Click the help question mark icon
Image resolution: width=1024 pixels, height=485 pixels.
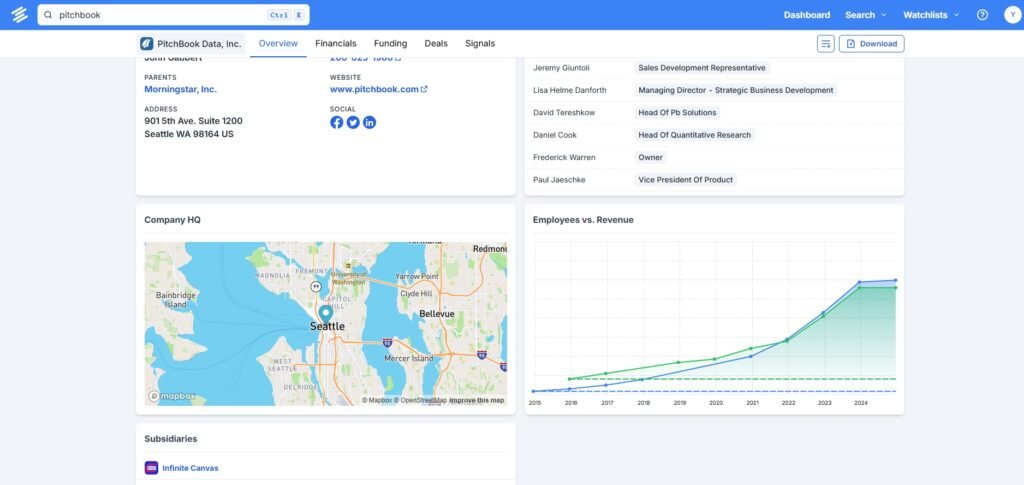tap(982, 15)
